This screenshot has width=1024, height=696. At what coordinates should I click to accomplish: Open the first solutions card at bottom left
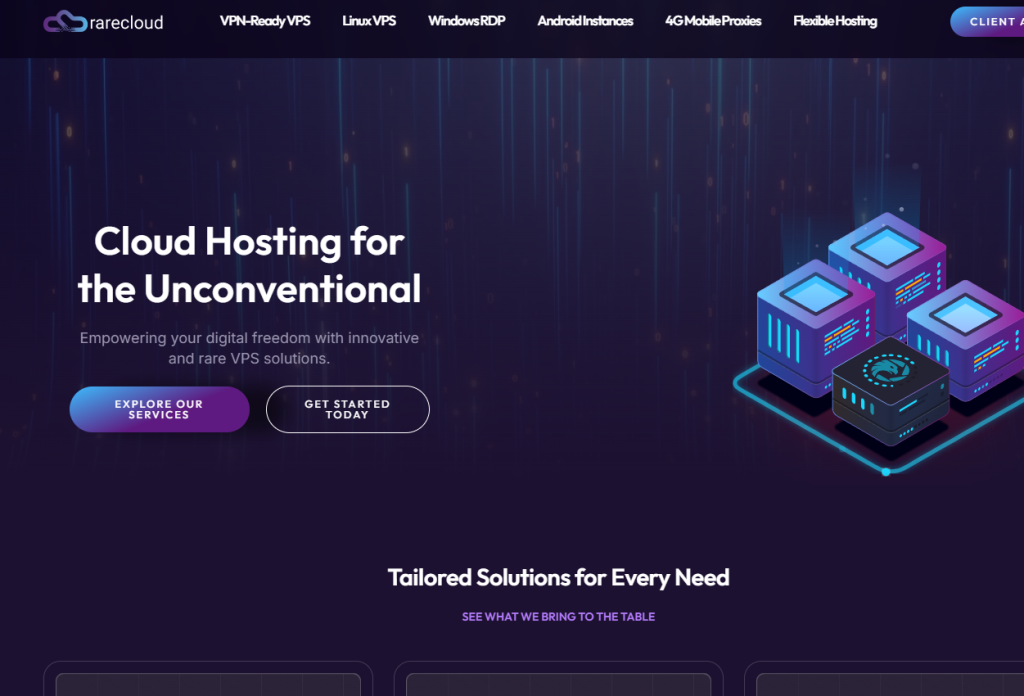point(208,679)
